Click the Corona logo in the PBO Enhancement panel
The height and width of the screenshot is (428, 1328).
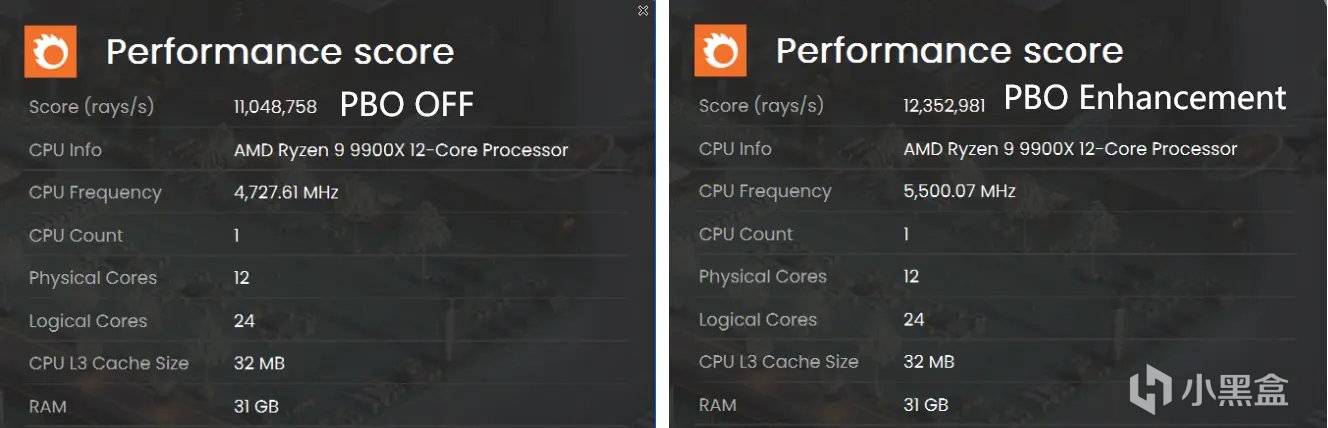tap(720, 52)
